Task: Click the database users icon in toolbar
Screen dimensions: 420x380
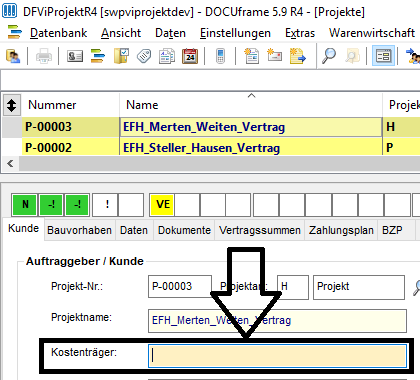Action: (x=13, y=56)
